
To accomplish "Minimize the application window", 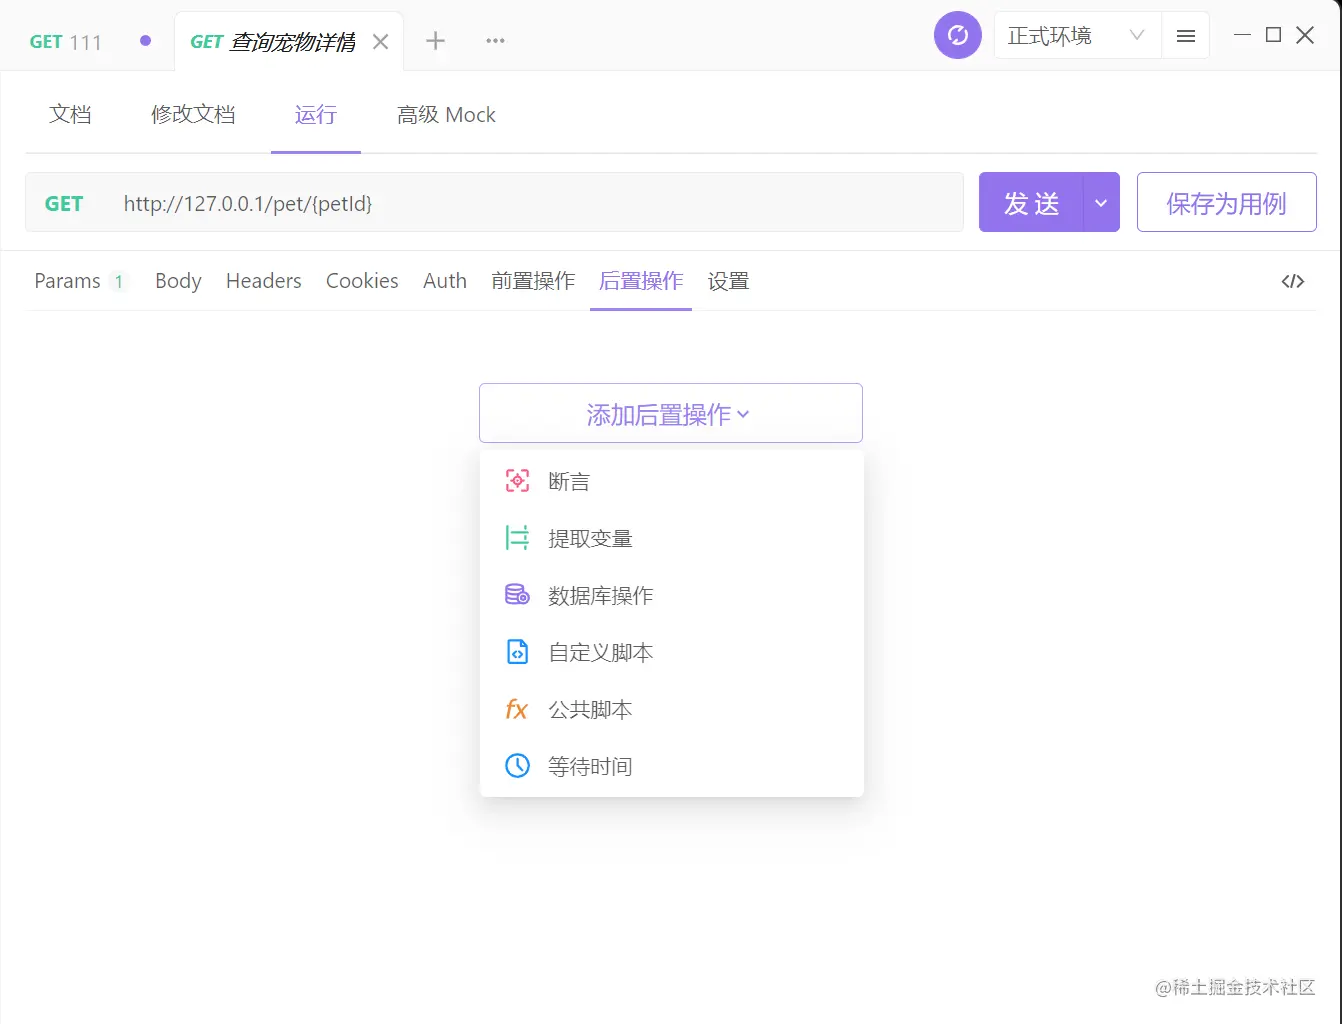I will click(x=1242, y=35).
